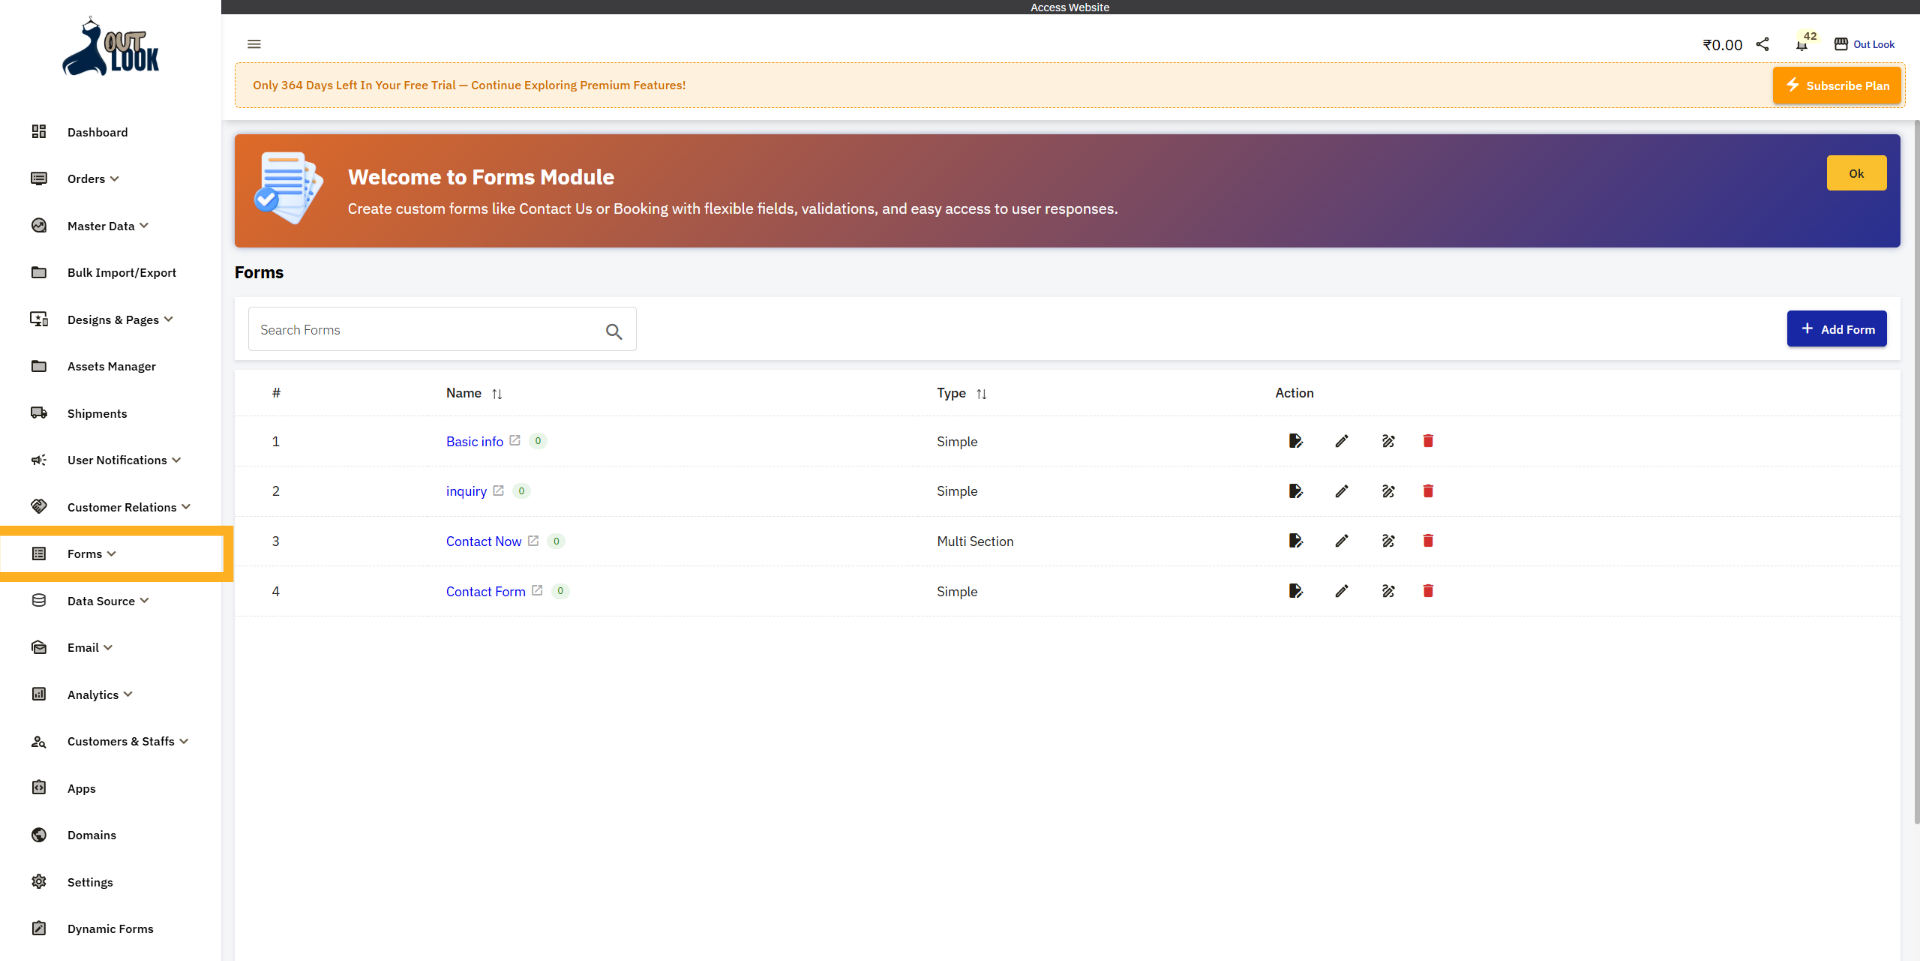1920x961 pixels.
Task: Delete the Contact Now form
Action: pos(1428,541)
